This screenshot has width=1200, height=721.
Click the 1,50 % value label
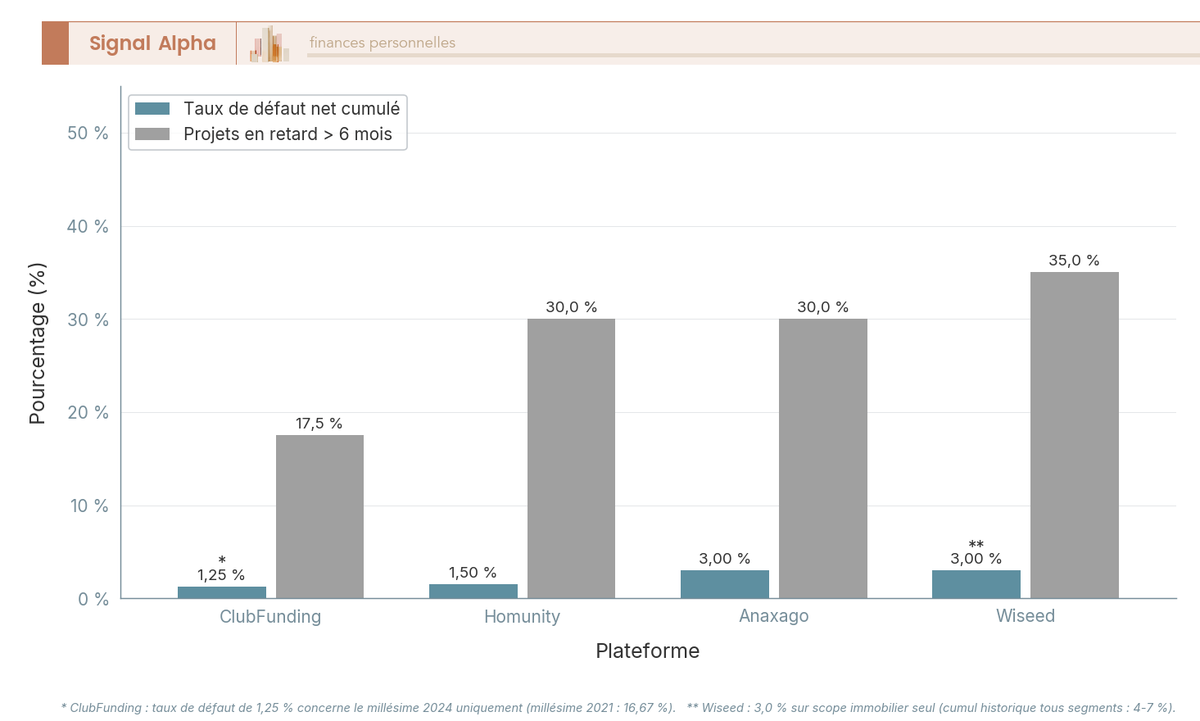pyautogui.click(x=473, y=572)
